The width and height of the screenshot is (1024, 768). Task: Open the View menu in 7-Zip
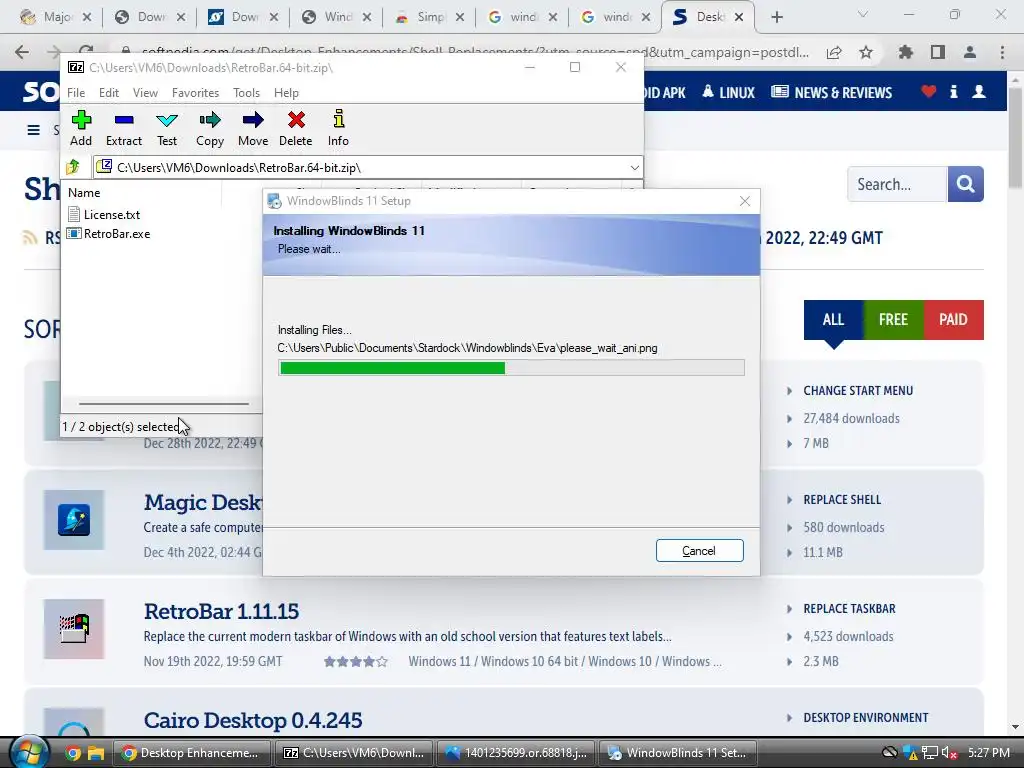pyautogui.click(x=145, y=93)
